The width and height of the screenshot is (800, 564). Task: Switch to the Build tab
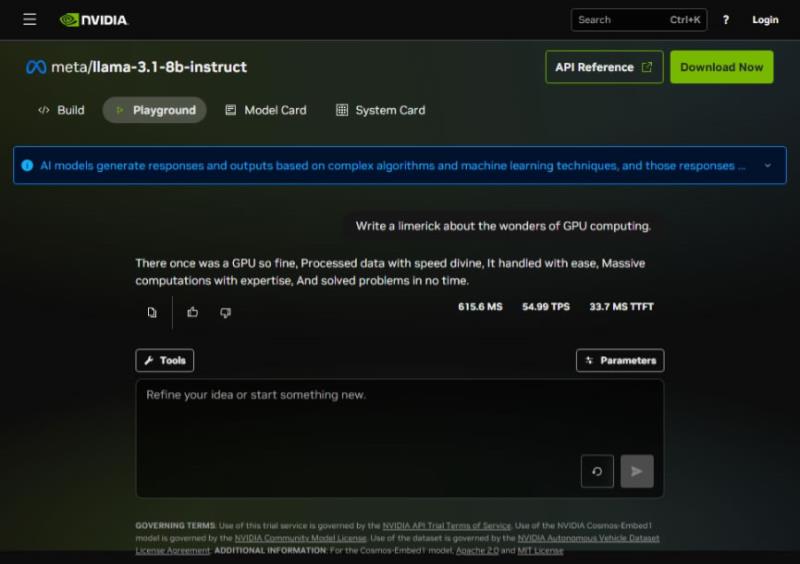(x=61, y=110)
